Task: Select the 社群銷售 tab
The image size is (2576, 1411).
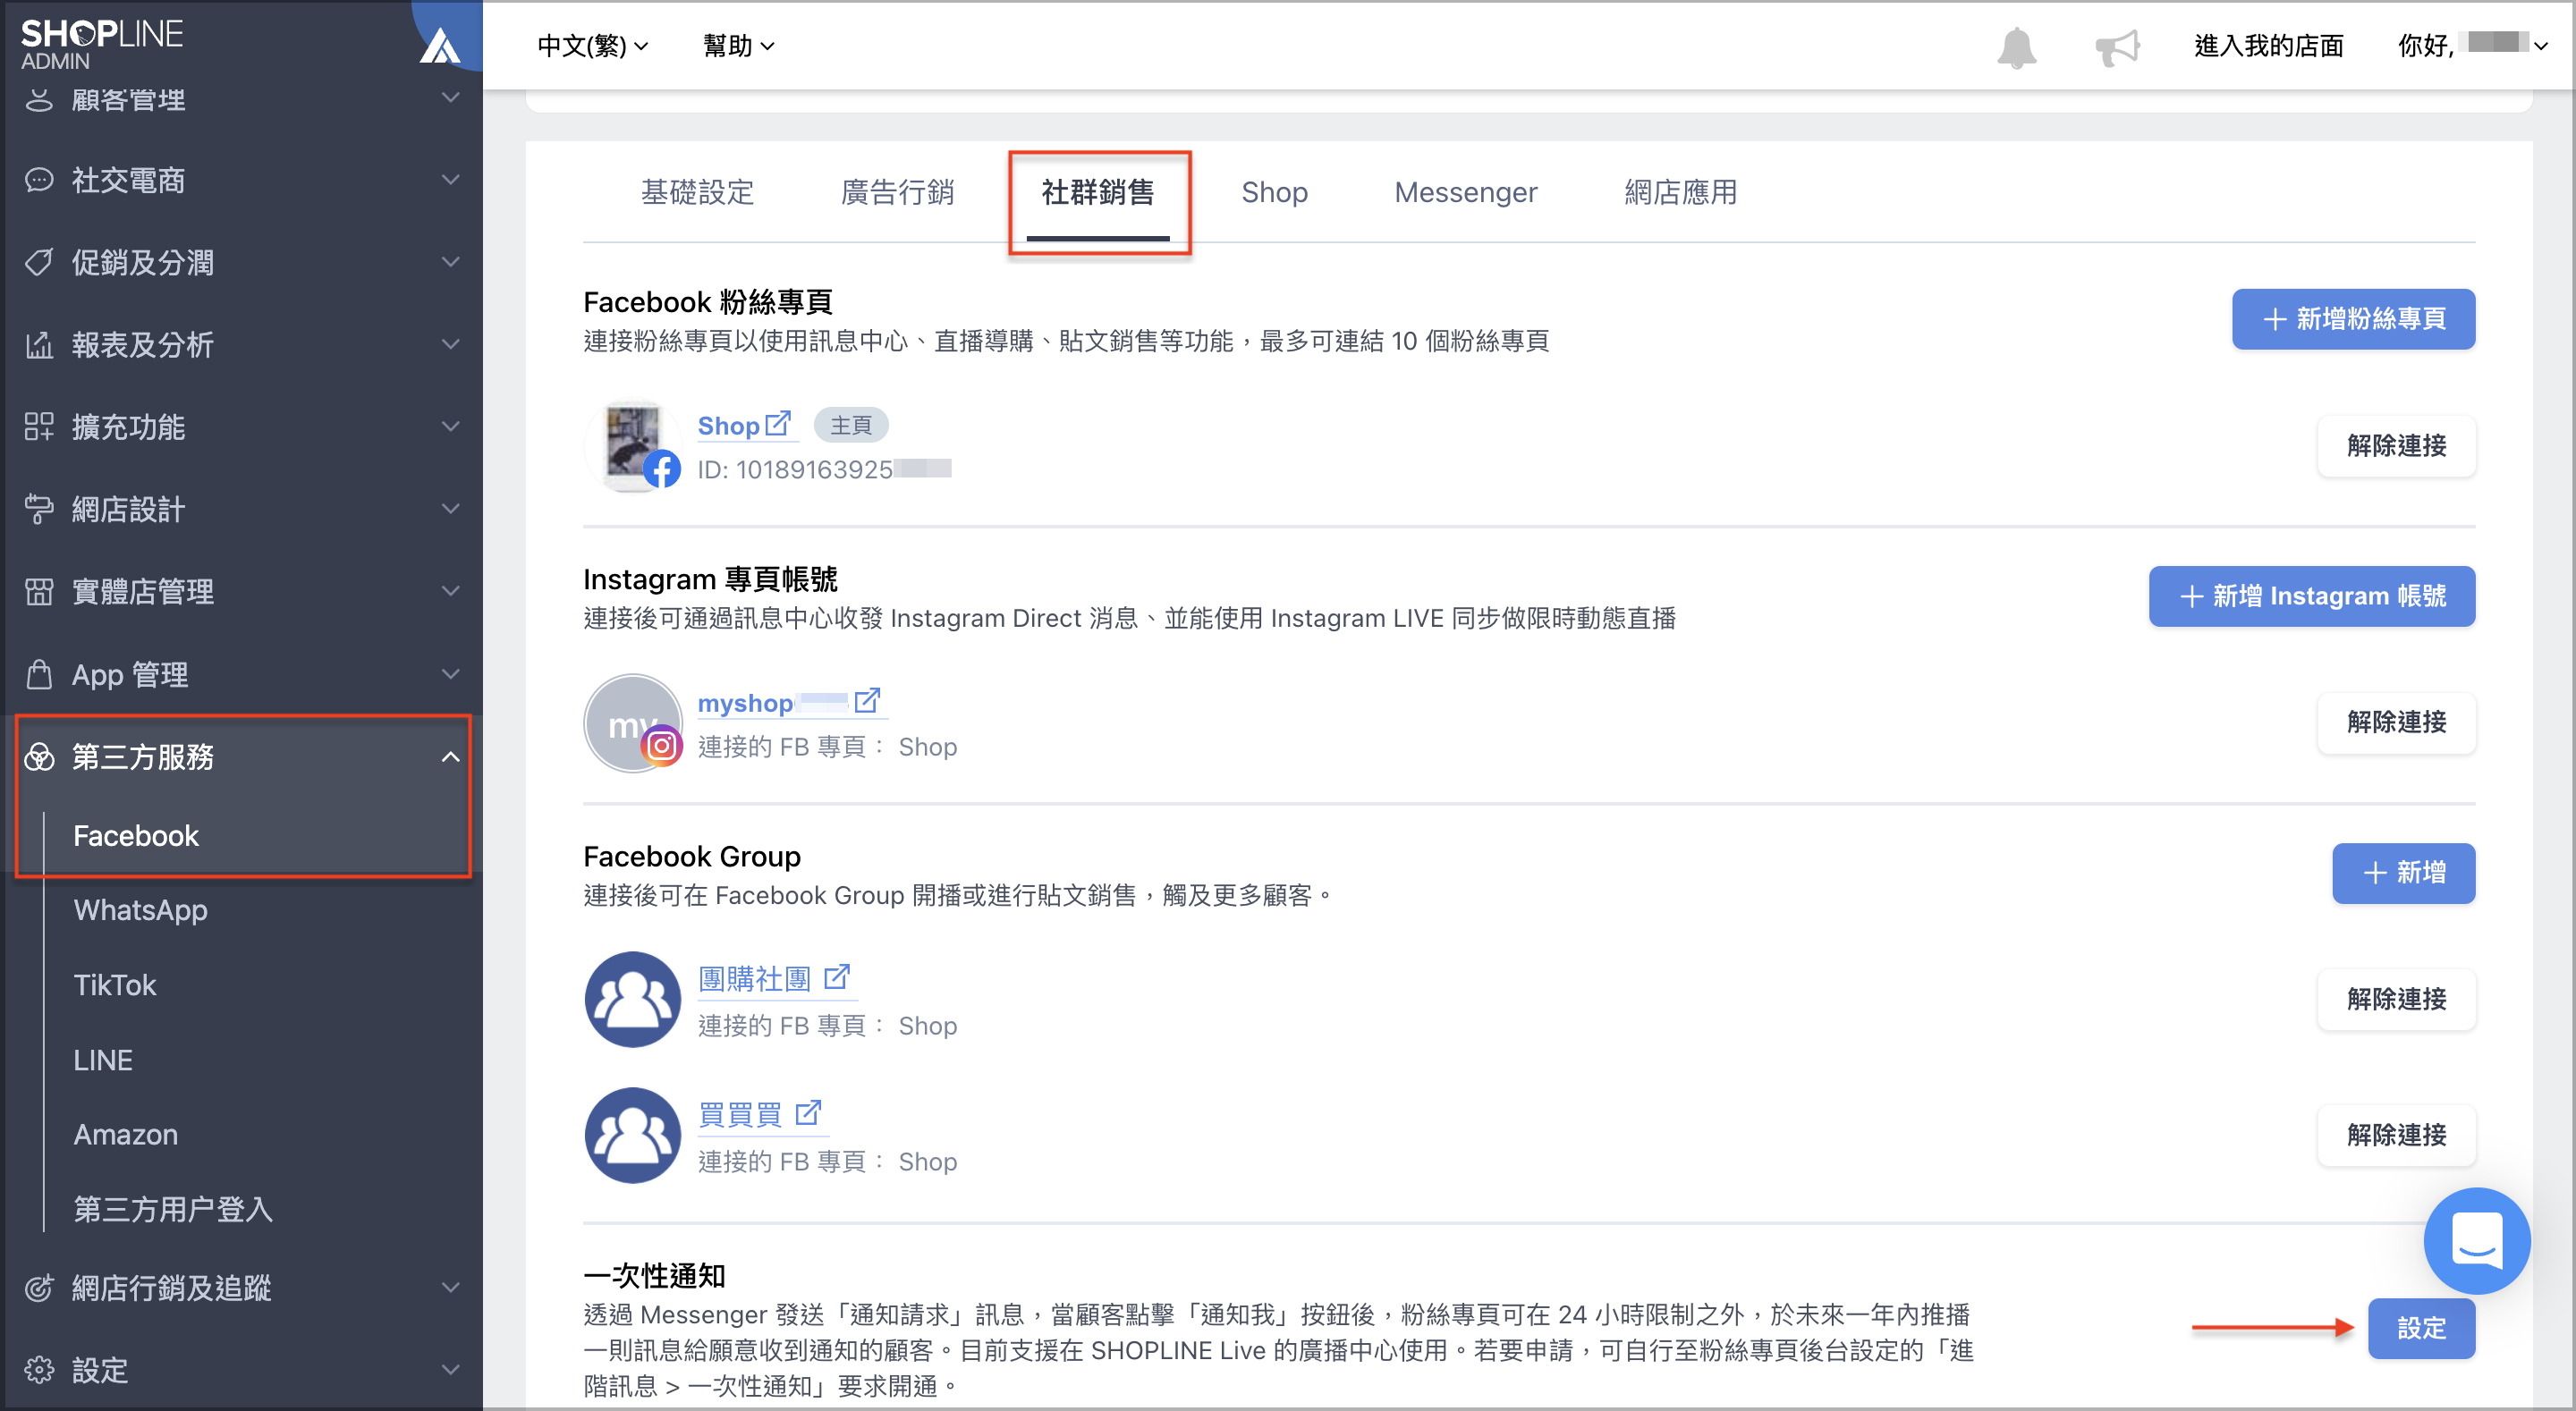Action: [1097, 192]
